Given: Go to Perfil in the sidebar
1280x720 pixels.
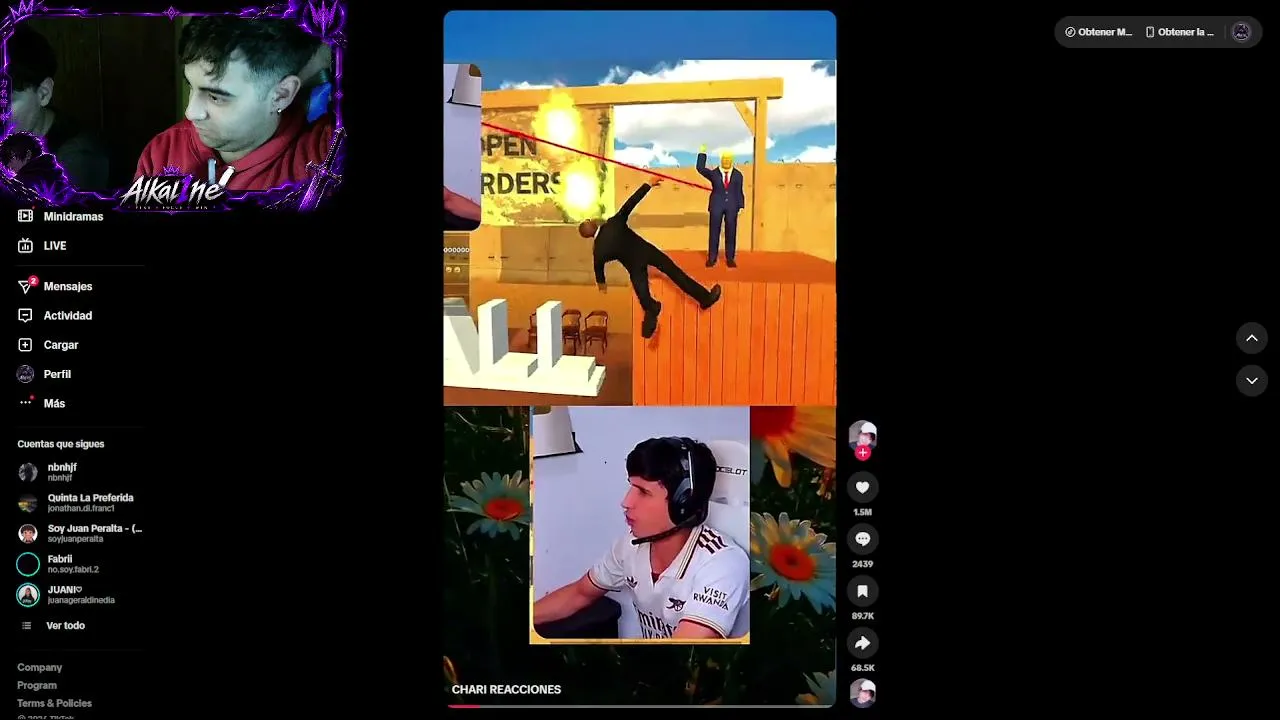Looking at the screenshot, I should click(45, 374).
